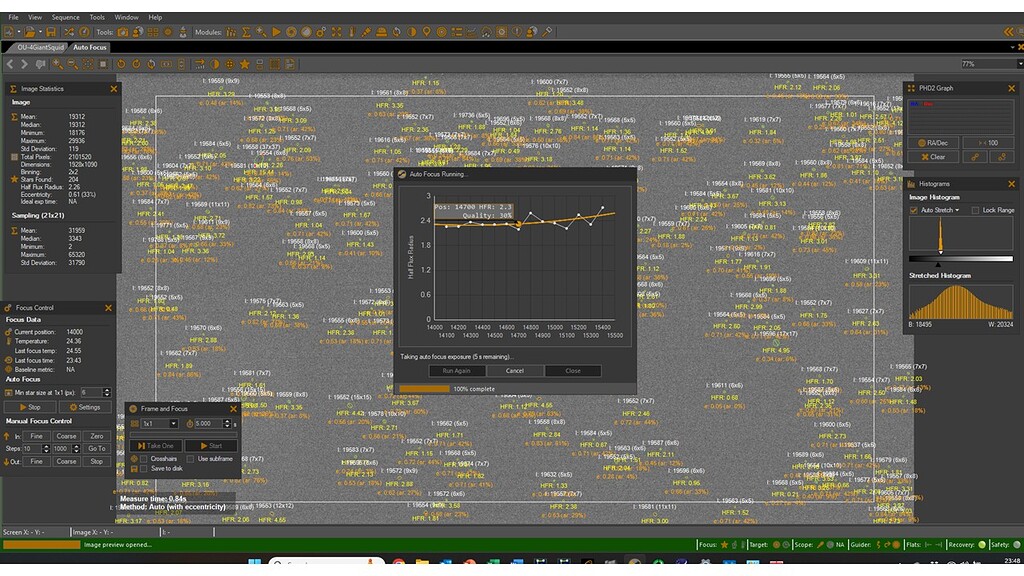Cancel the running auto focus
1024x576 pixels.
pos(514,370)
